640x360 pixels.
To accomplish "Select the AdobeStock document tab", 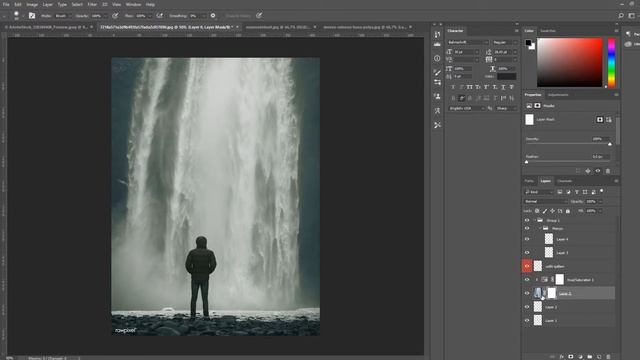I will coord(47,27).
